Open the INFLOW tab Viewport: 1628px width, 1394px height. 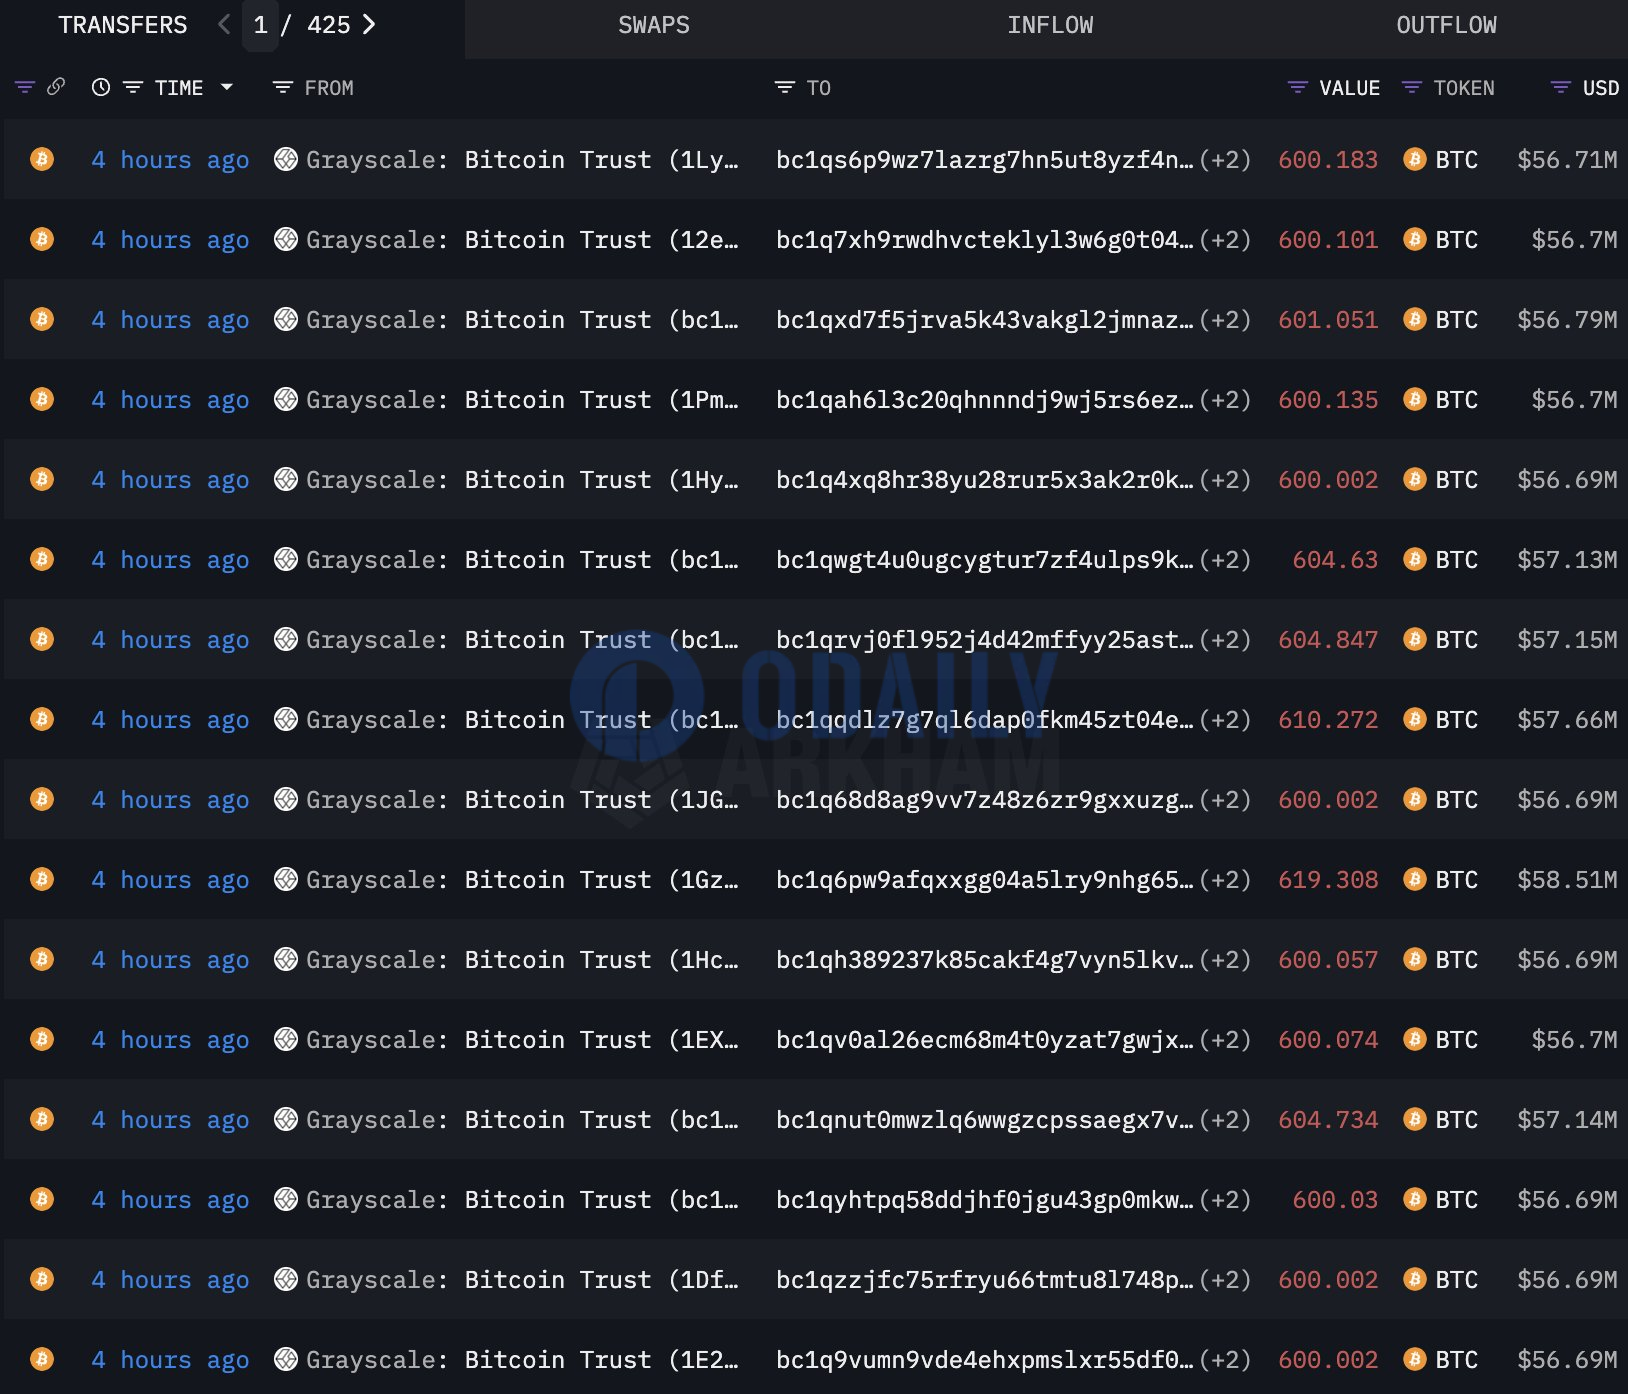pyautogui.click(x=1050, y=25)
